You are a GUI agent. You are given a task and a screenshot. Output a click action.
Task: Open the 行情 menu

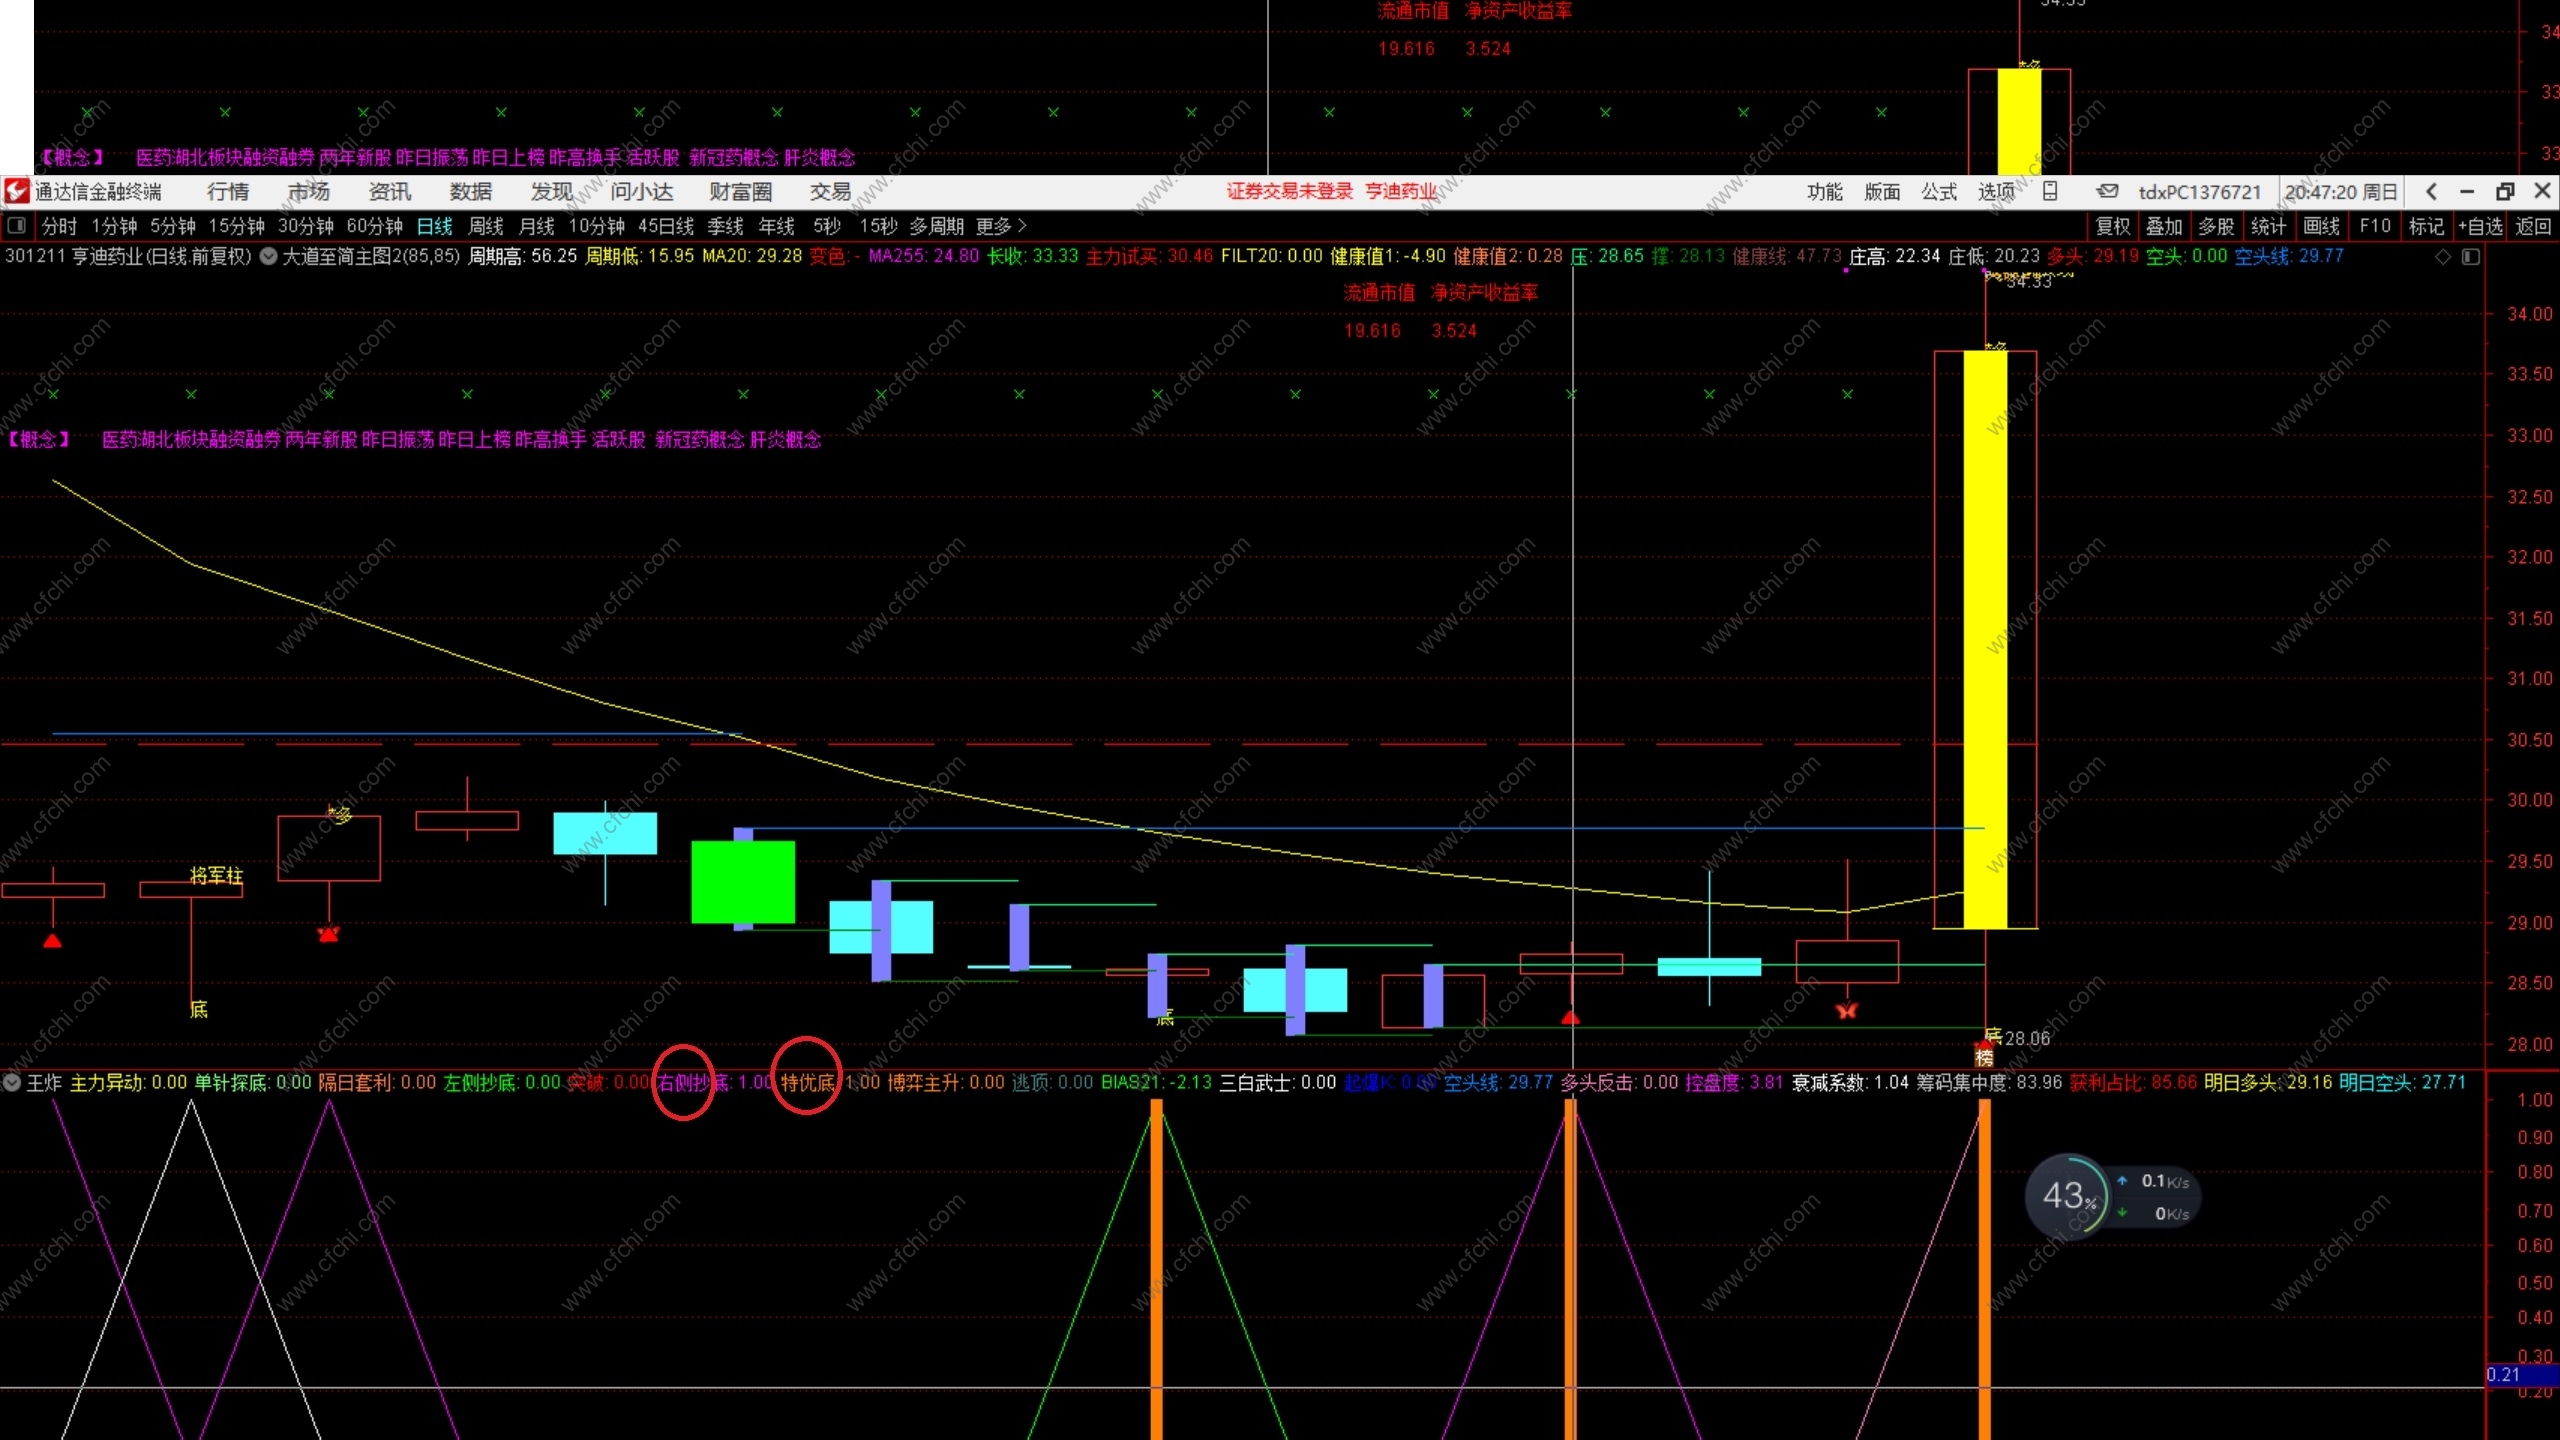click(227, 191)
